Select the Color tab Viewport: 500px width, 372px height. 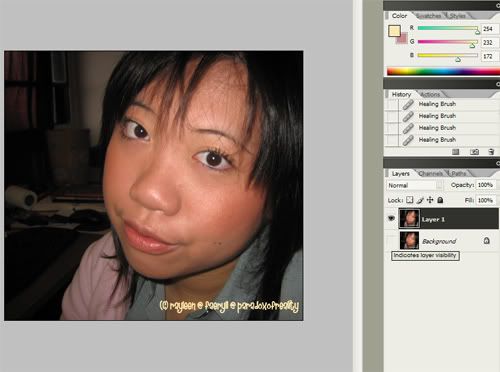point(399,16)
